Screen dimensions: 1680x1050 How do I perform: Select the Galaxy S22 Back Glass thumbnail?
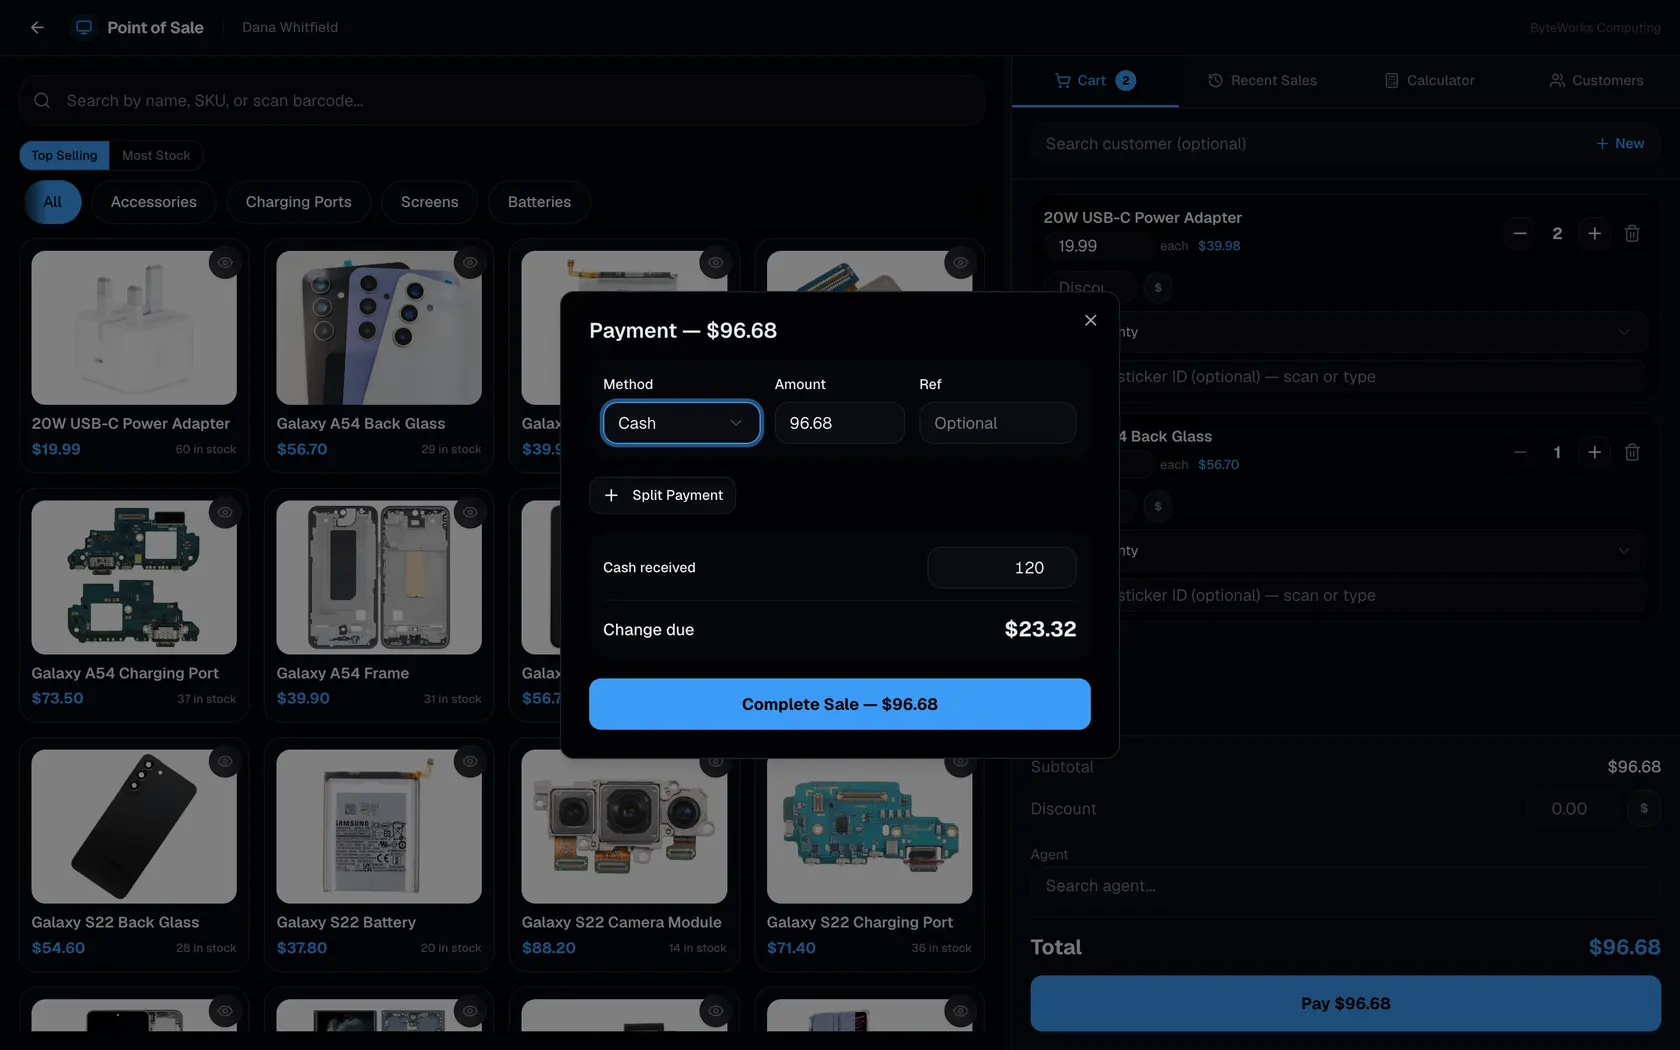pyautogui.click(x=134, y=826)
